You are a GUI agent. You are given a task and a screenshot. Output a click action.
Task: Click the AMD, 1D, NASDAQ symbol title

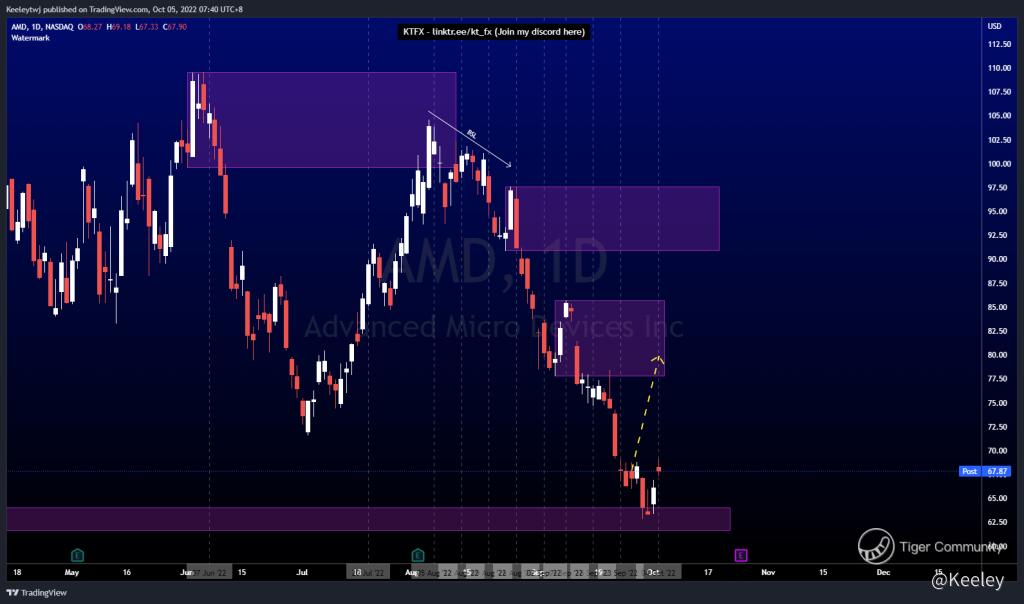[42, 27]
